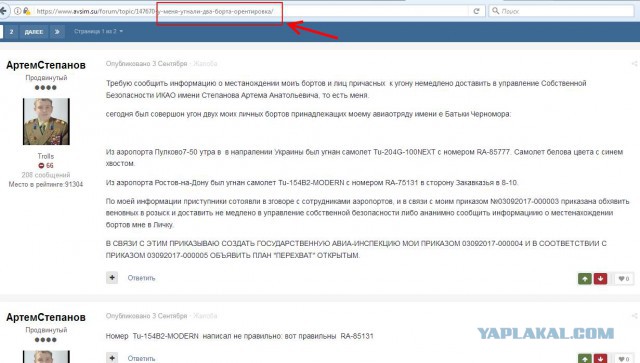
Task: Click the ДАЛЕЕ next page button
Action: (x=33, y=31)
